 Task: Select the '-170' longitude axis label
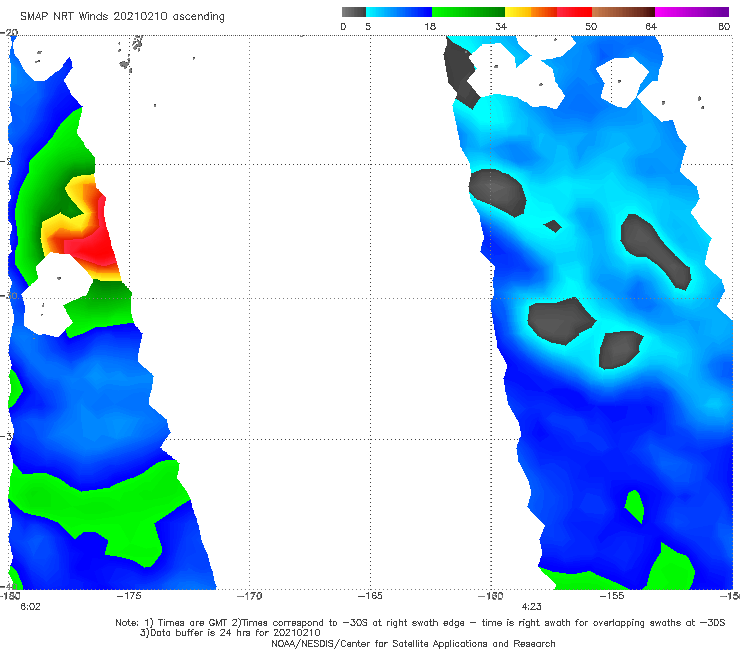249,596
